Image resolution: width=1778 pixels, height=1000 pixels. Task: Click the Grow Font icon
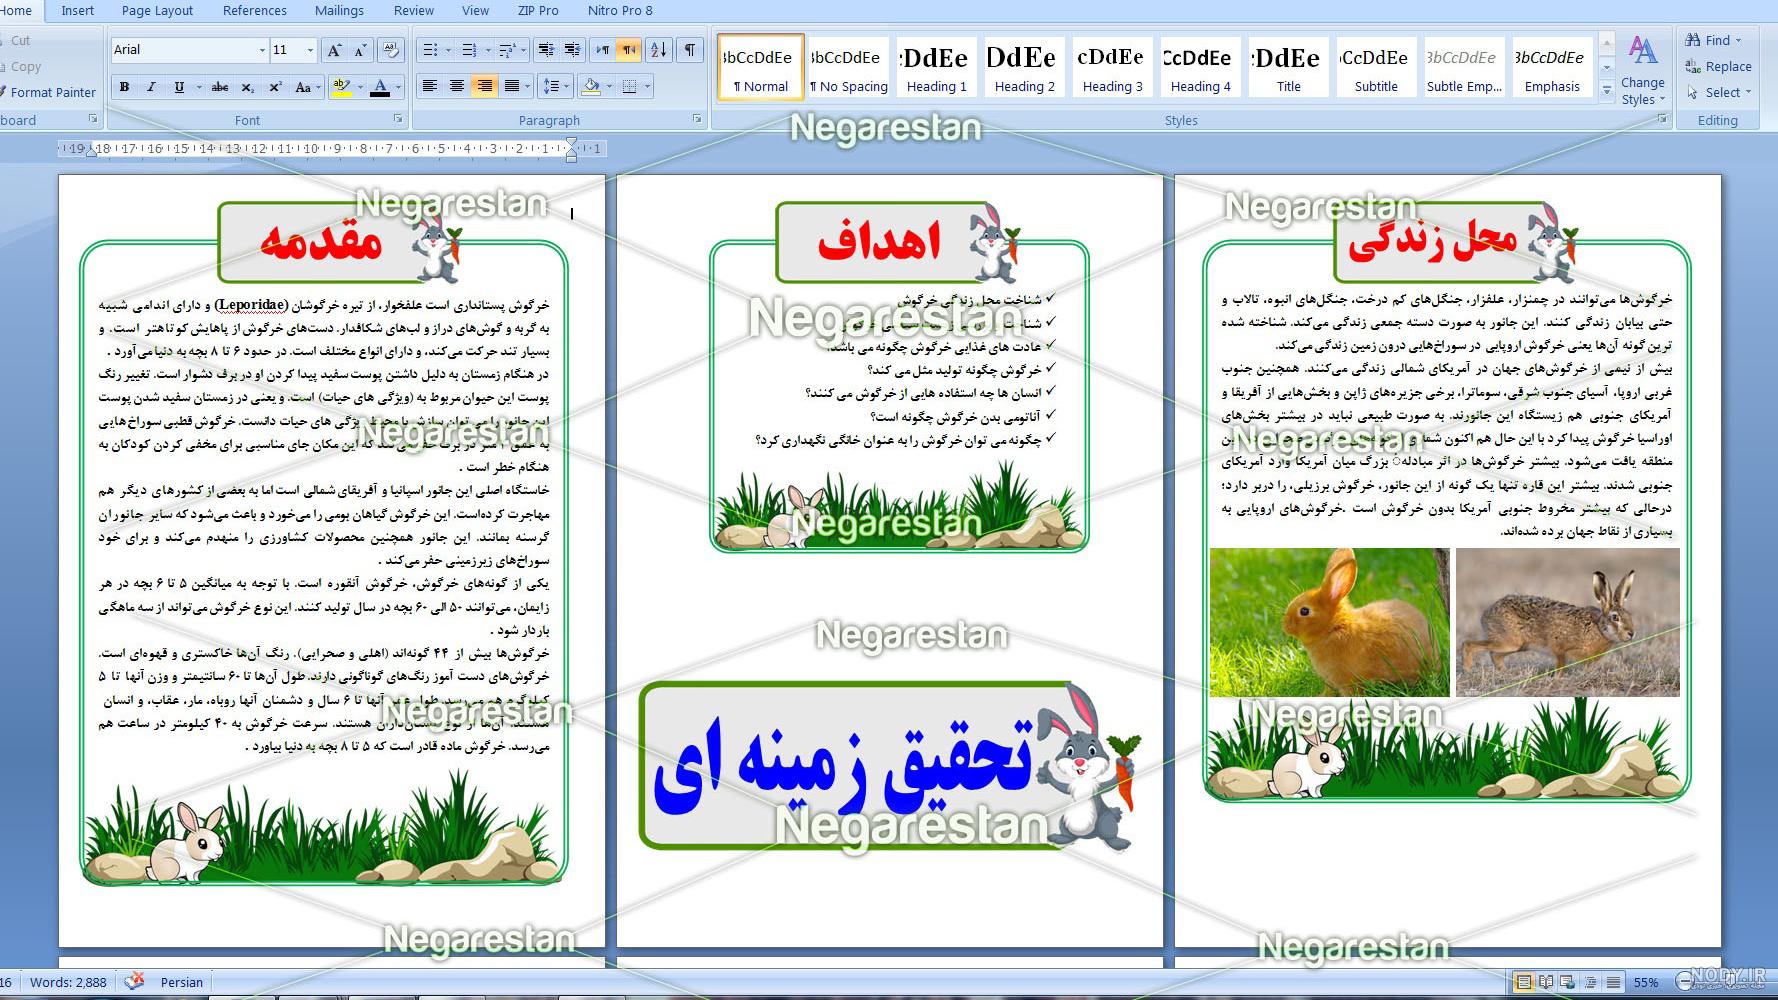pyautogui.click(x=335, y=50)
